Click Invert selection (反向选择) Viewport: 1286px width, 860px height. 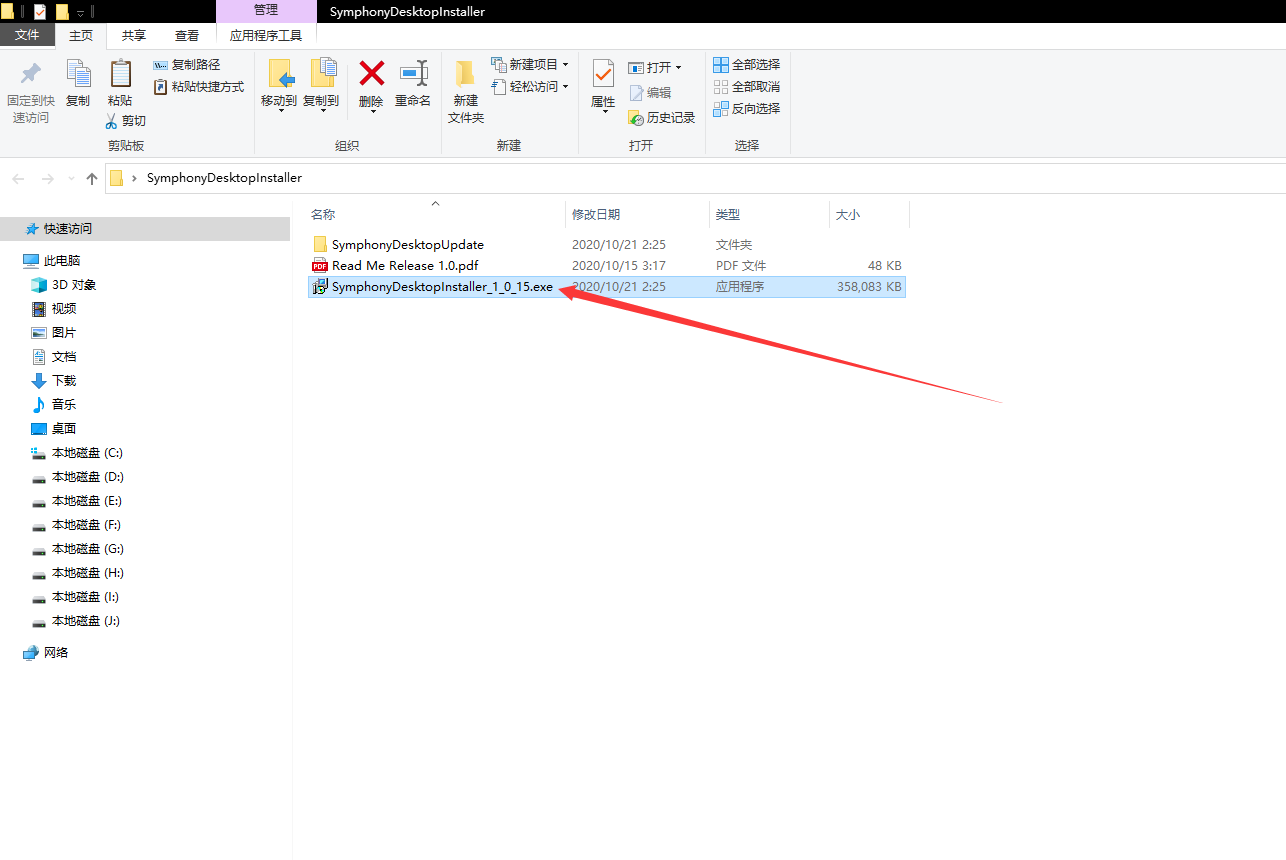tap(746, 109)
